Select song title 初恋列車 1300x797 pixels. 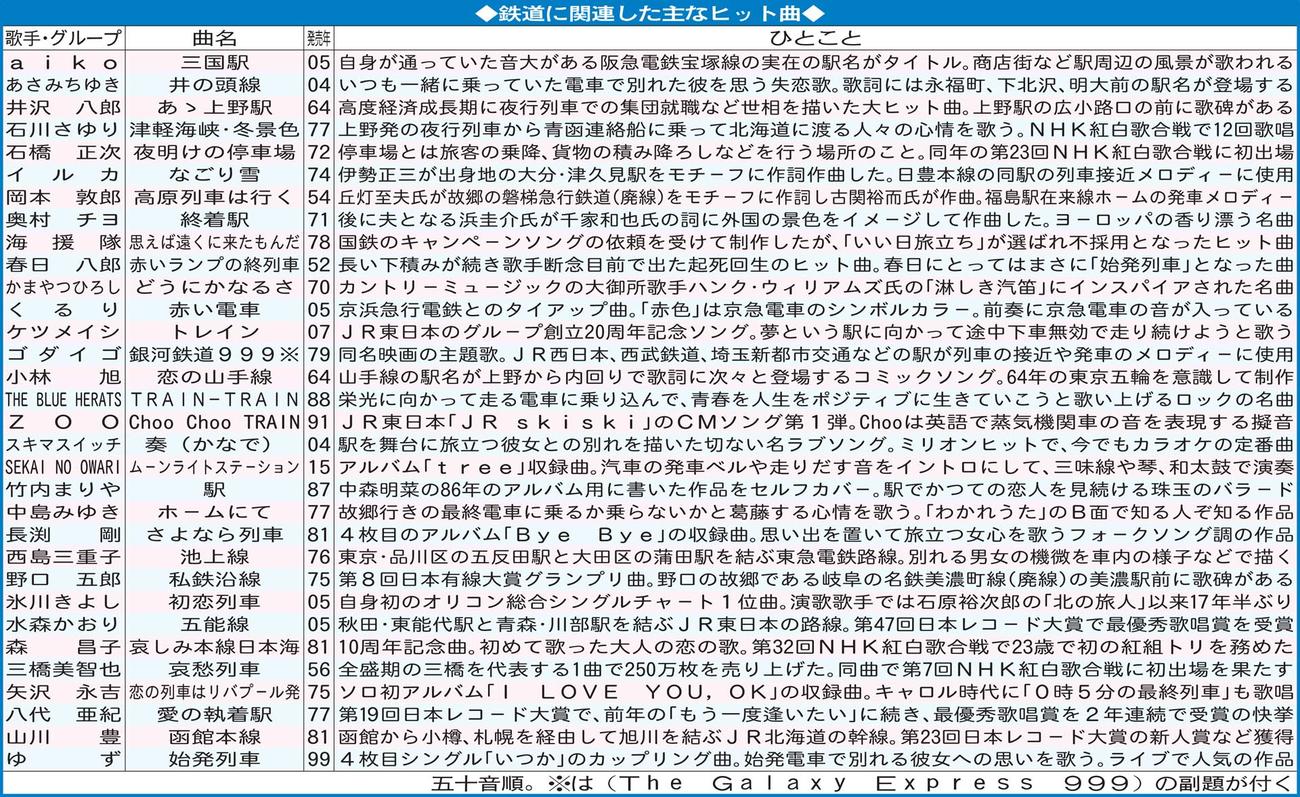point(214,602)
